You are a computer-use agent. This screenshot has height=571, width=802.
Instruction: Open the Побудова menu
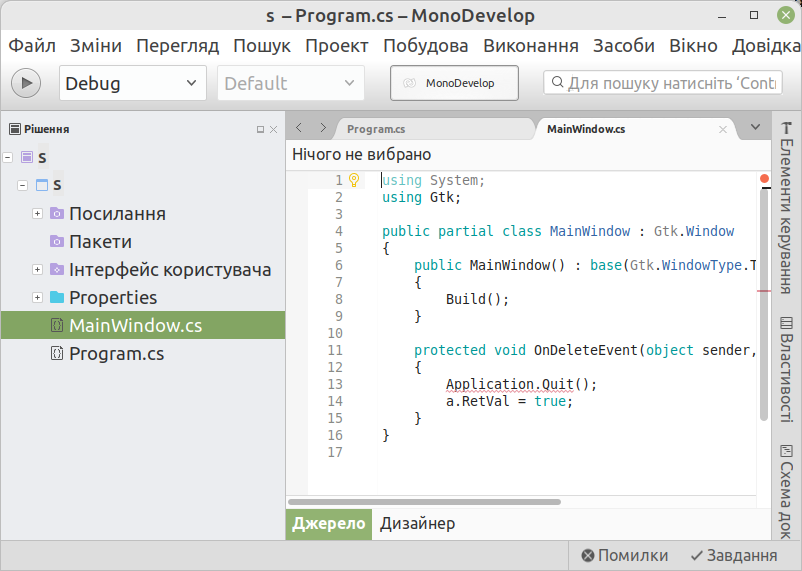point(426,46)
